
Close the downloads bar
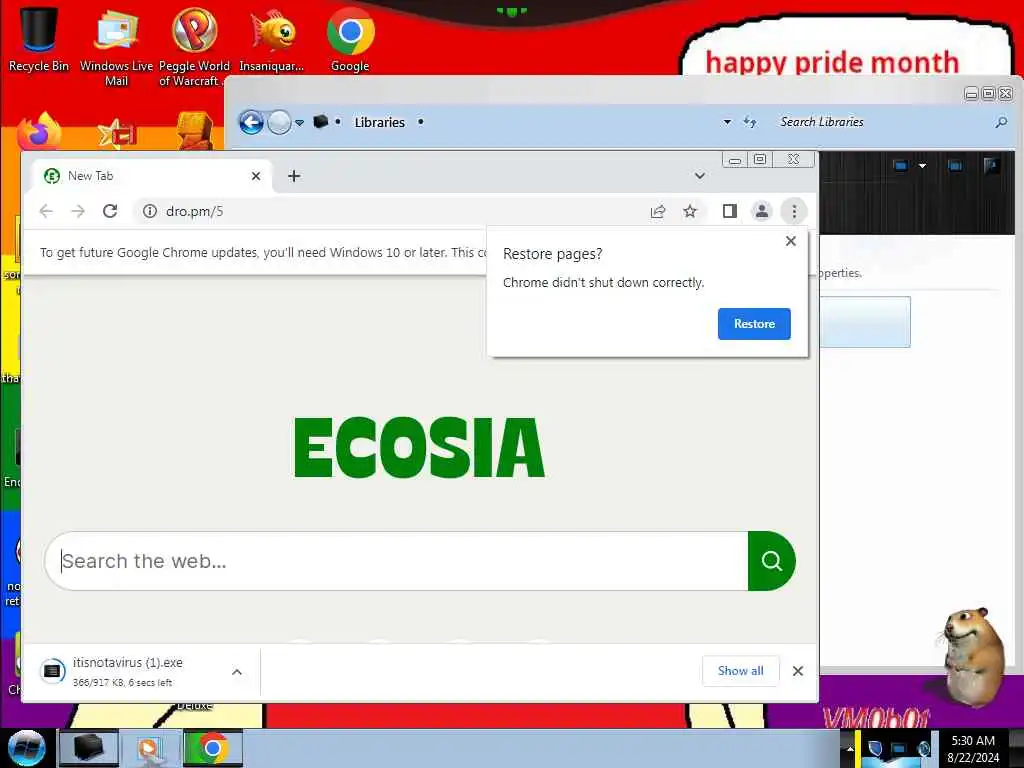point(798,671)
